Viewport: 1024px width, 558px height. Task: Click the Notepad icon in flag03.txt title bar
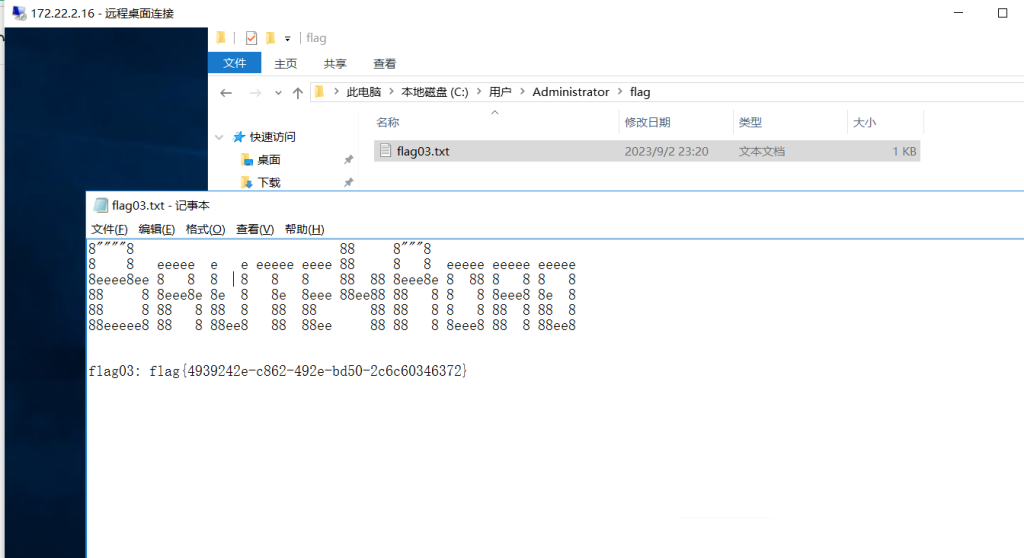point(100,205)
